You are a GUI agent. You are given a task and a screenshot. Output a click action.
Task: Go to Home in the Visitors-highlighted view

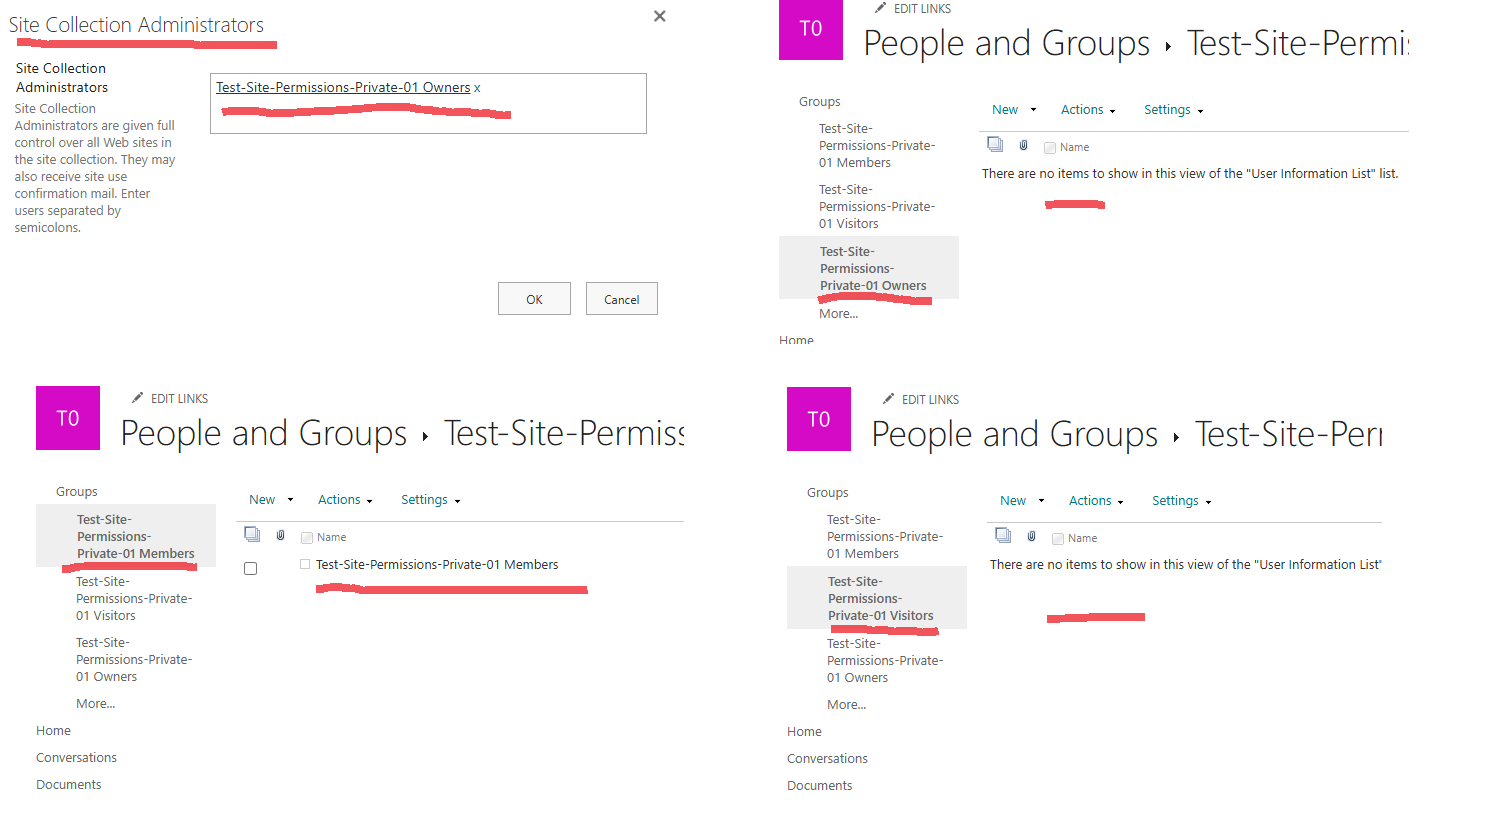point(804,731)
